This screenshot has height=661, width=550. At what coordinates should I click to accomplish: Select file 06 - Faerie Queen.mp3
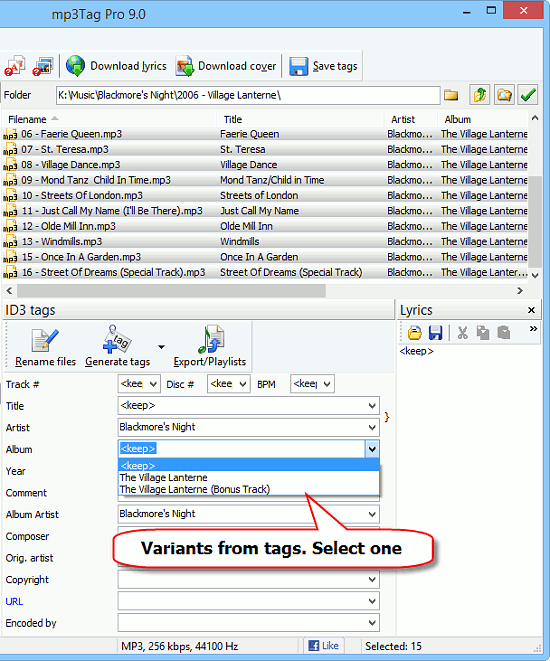tap(265, 134)
